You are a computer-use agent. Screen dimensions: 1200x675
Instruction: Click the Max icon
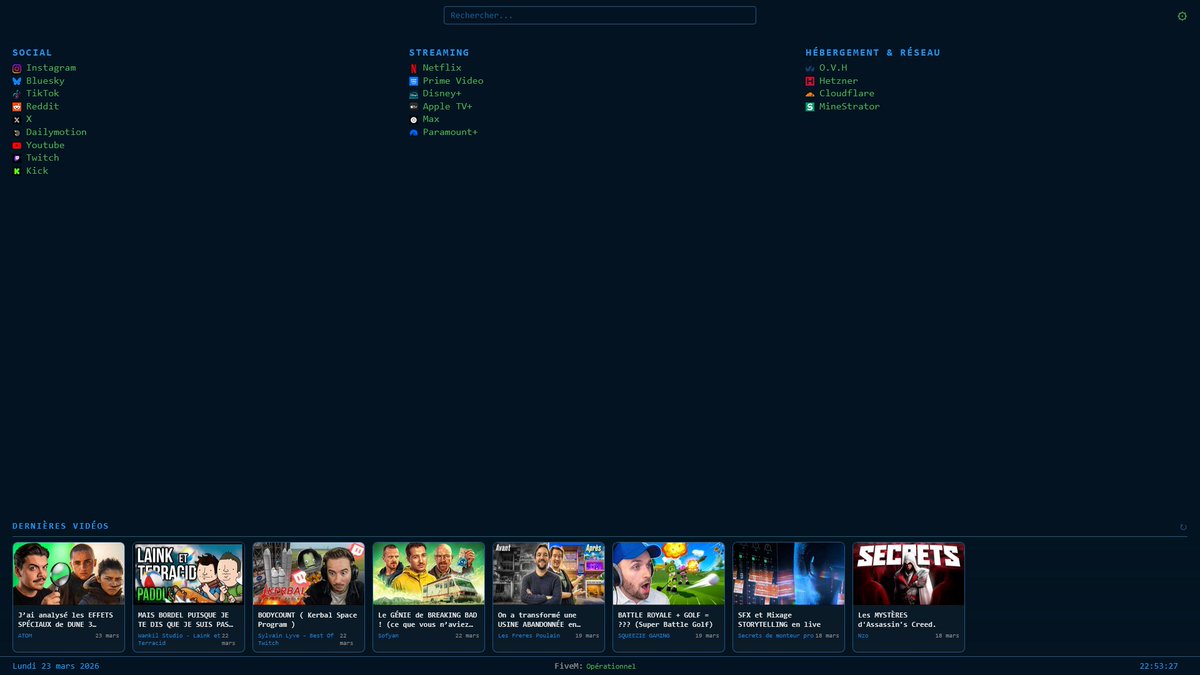(x=413, y=120)
